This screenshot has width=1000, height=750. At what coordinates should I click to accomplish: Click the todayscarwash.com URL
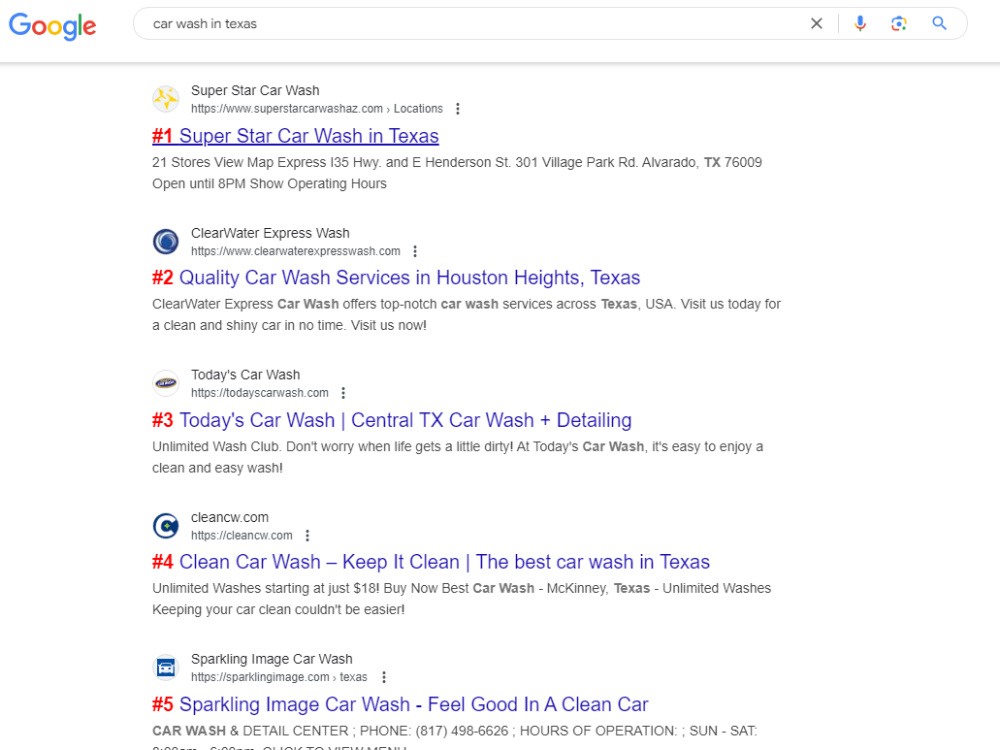260,393
